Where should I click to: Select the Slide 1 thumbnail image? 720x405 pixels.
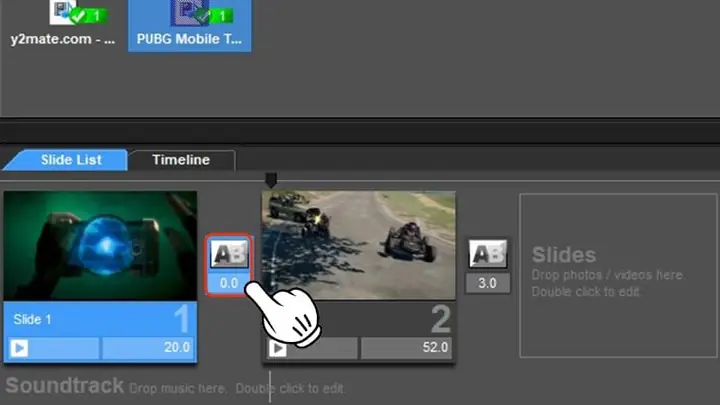coord(100,246)
